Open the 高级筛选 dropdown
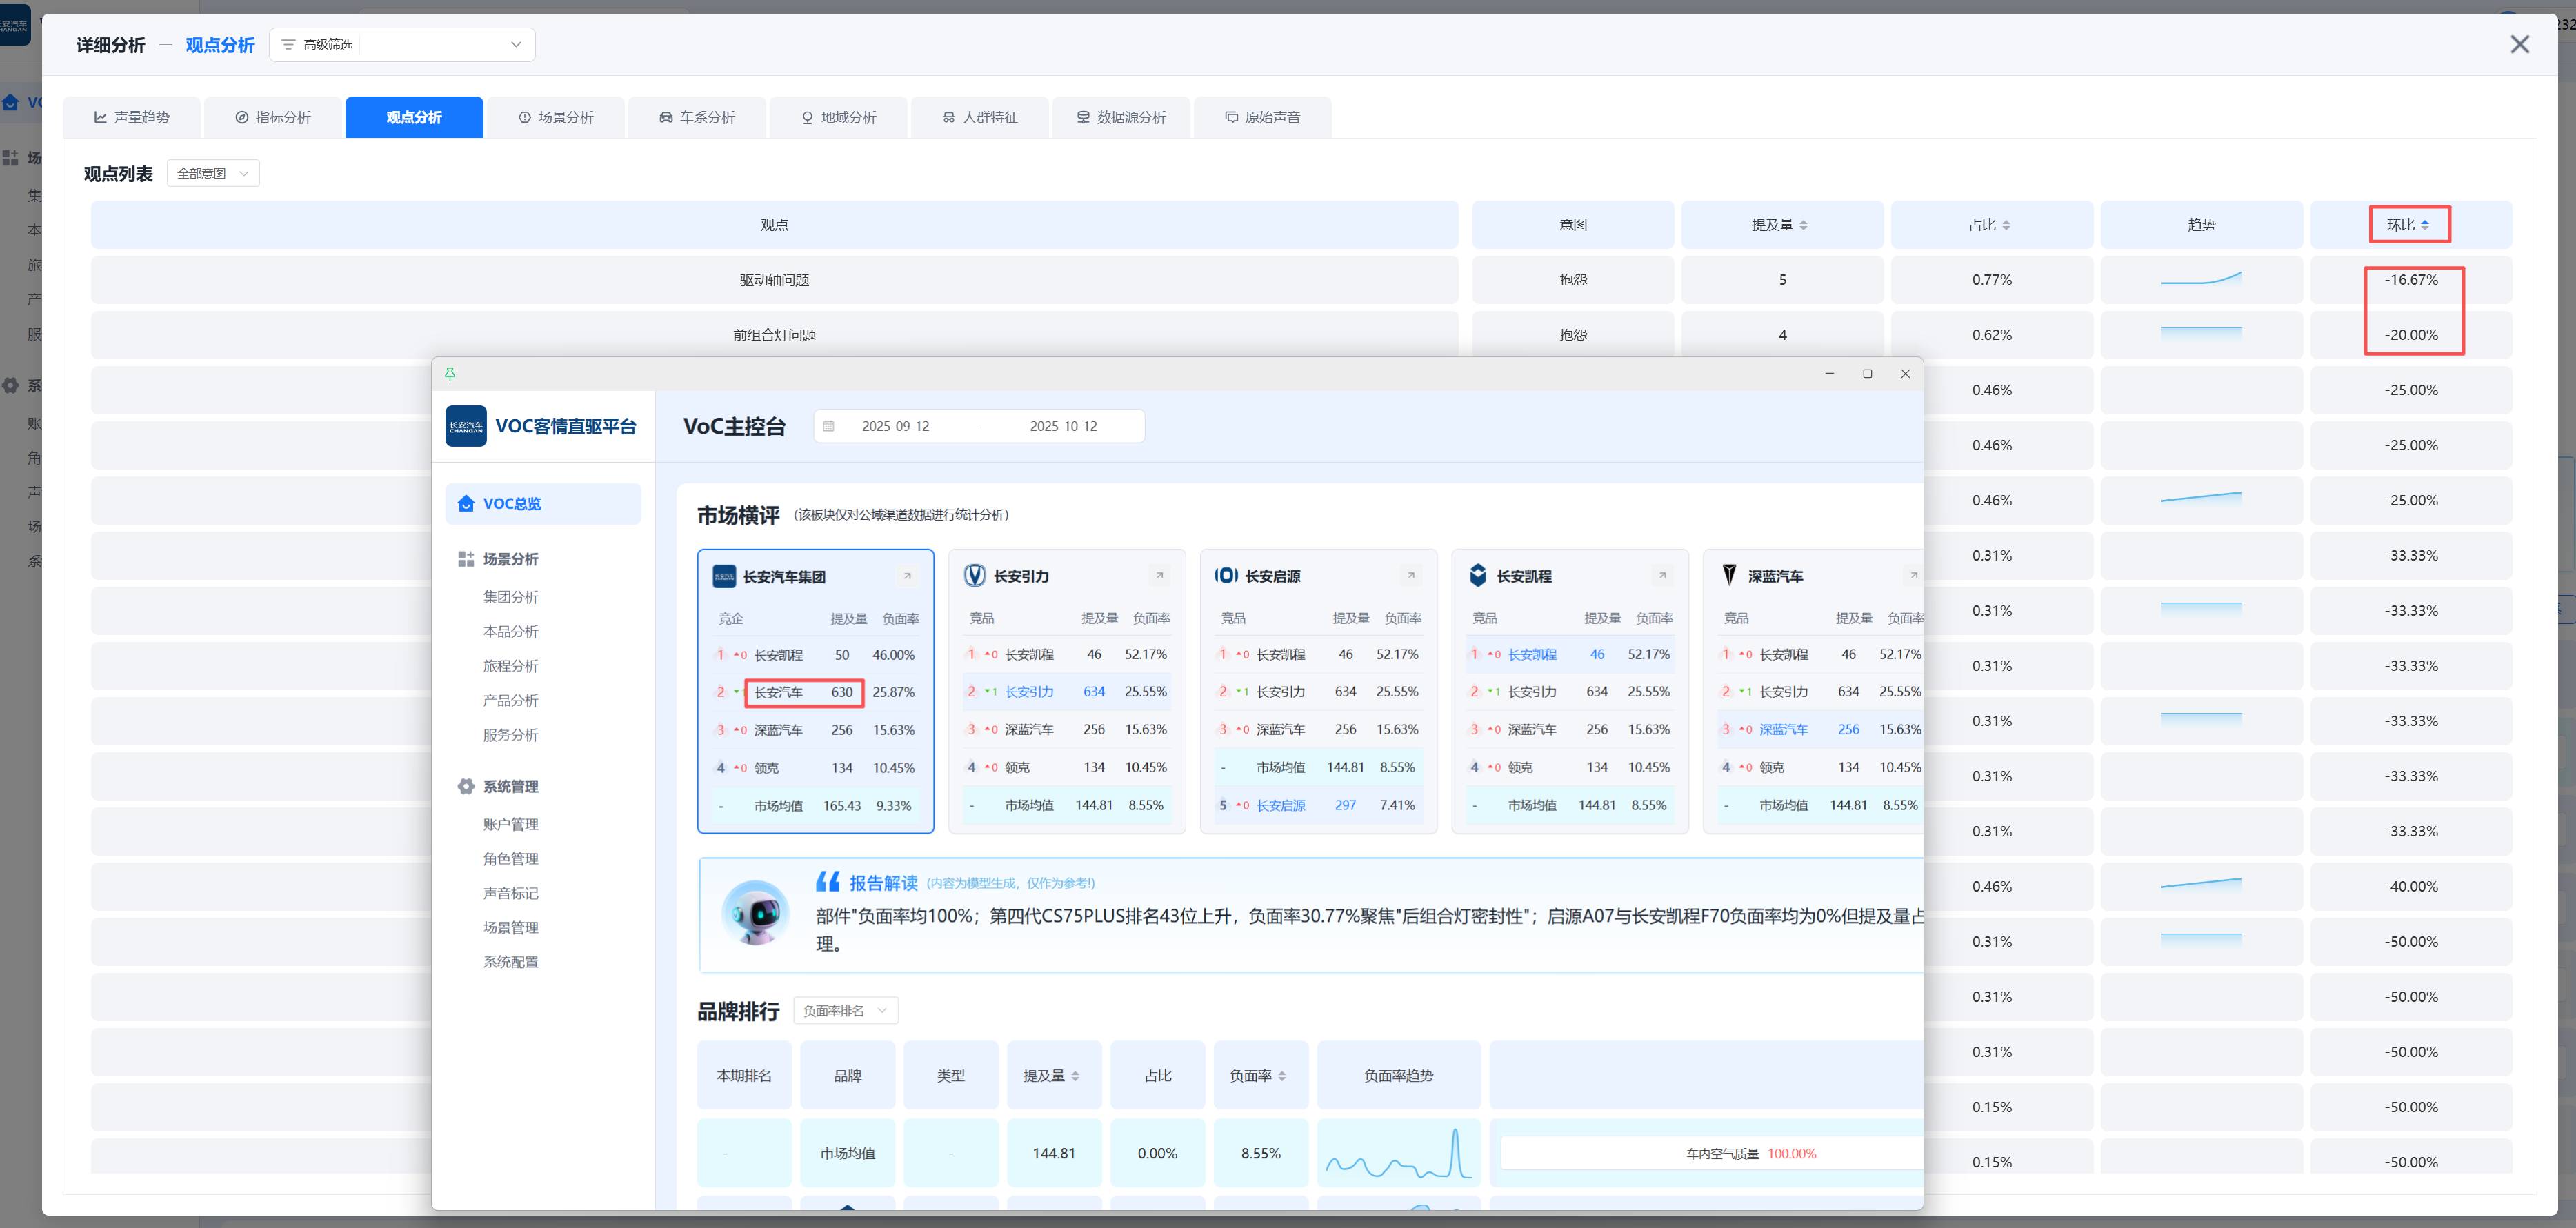Viewport: 2576px width, 1228px height. coord(402,45)
